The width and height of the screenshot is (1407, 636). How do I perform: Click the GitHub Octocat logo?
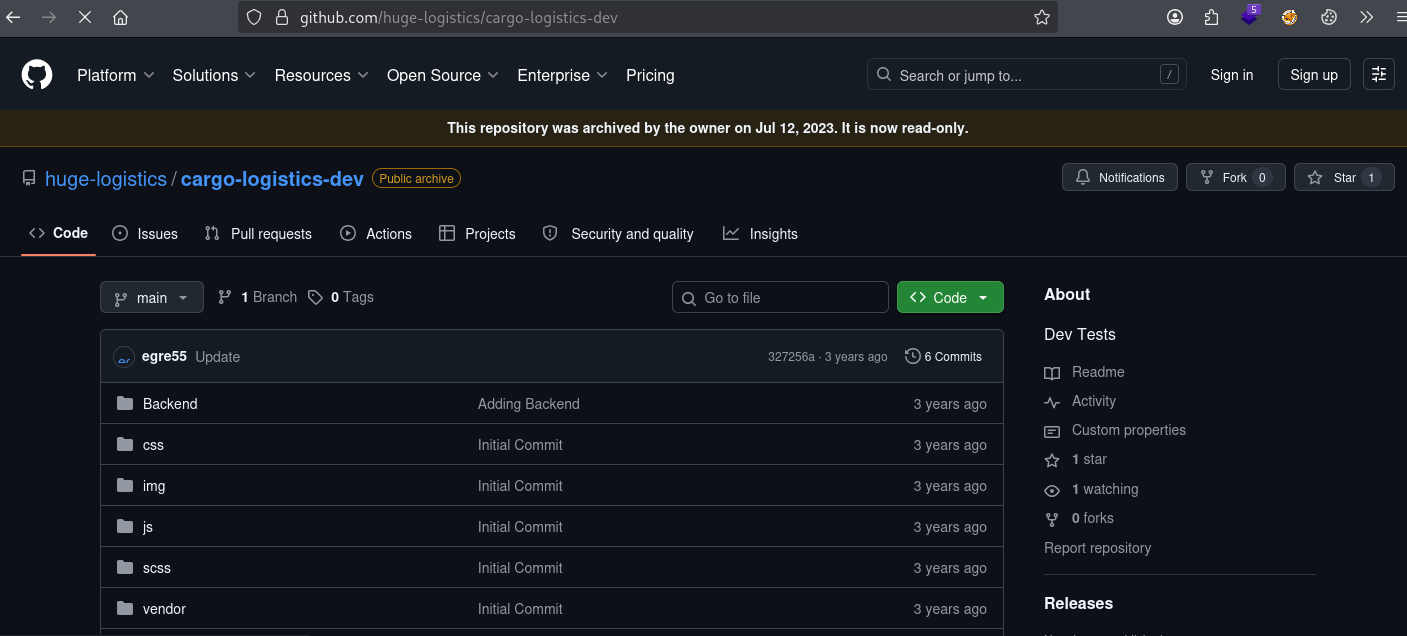[x=37, y=75]
